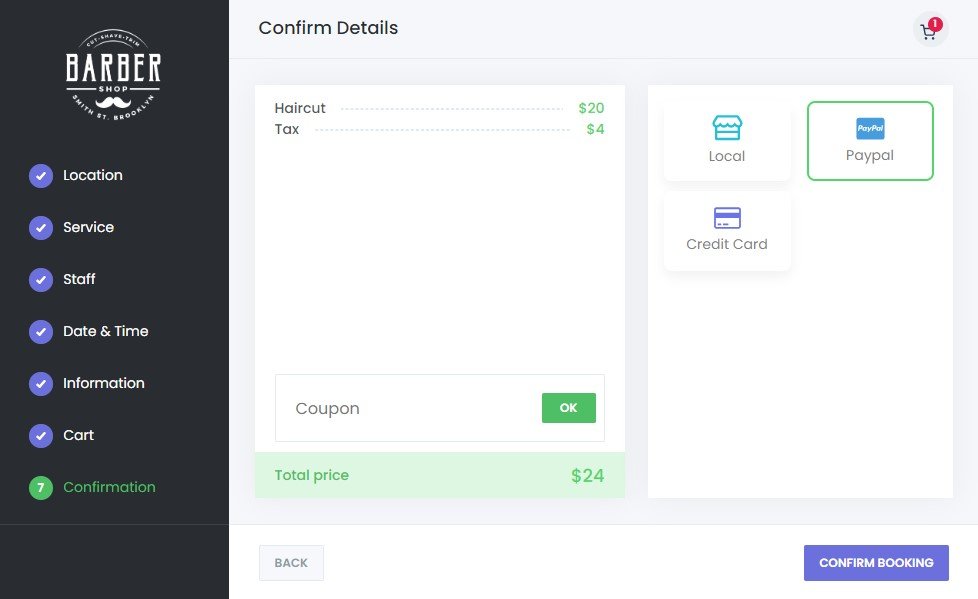Click the Total price amount
This screenshot has height=599, width=978.
pyautogui.click(x=587, y=476)
